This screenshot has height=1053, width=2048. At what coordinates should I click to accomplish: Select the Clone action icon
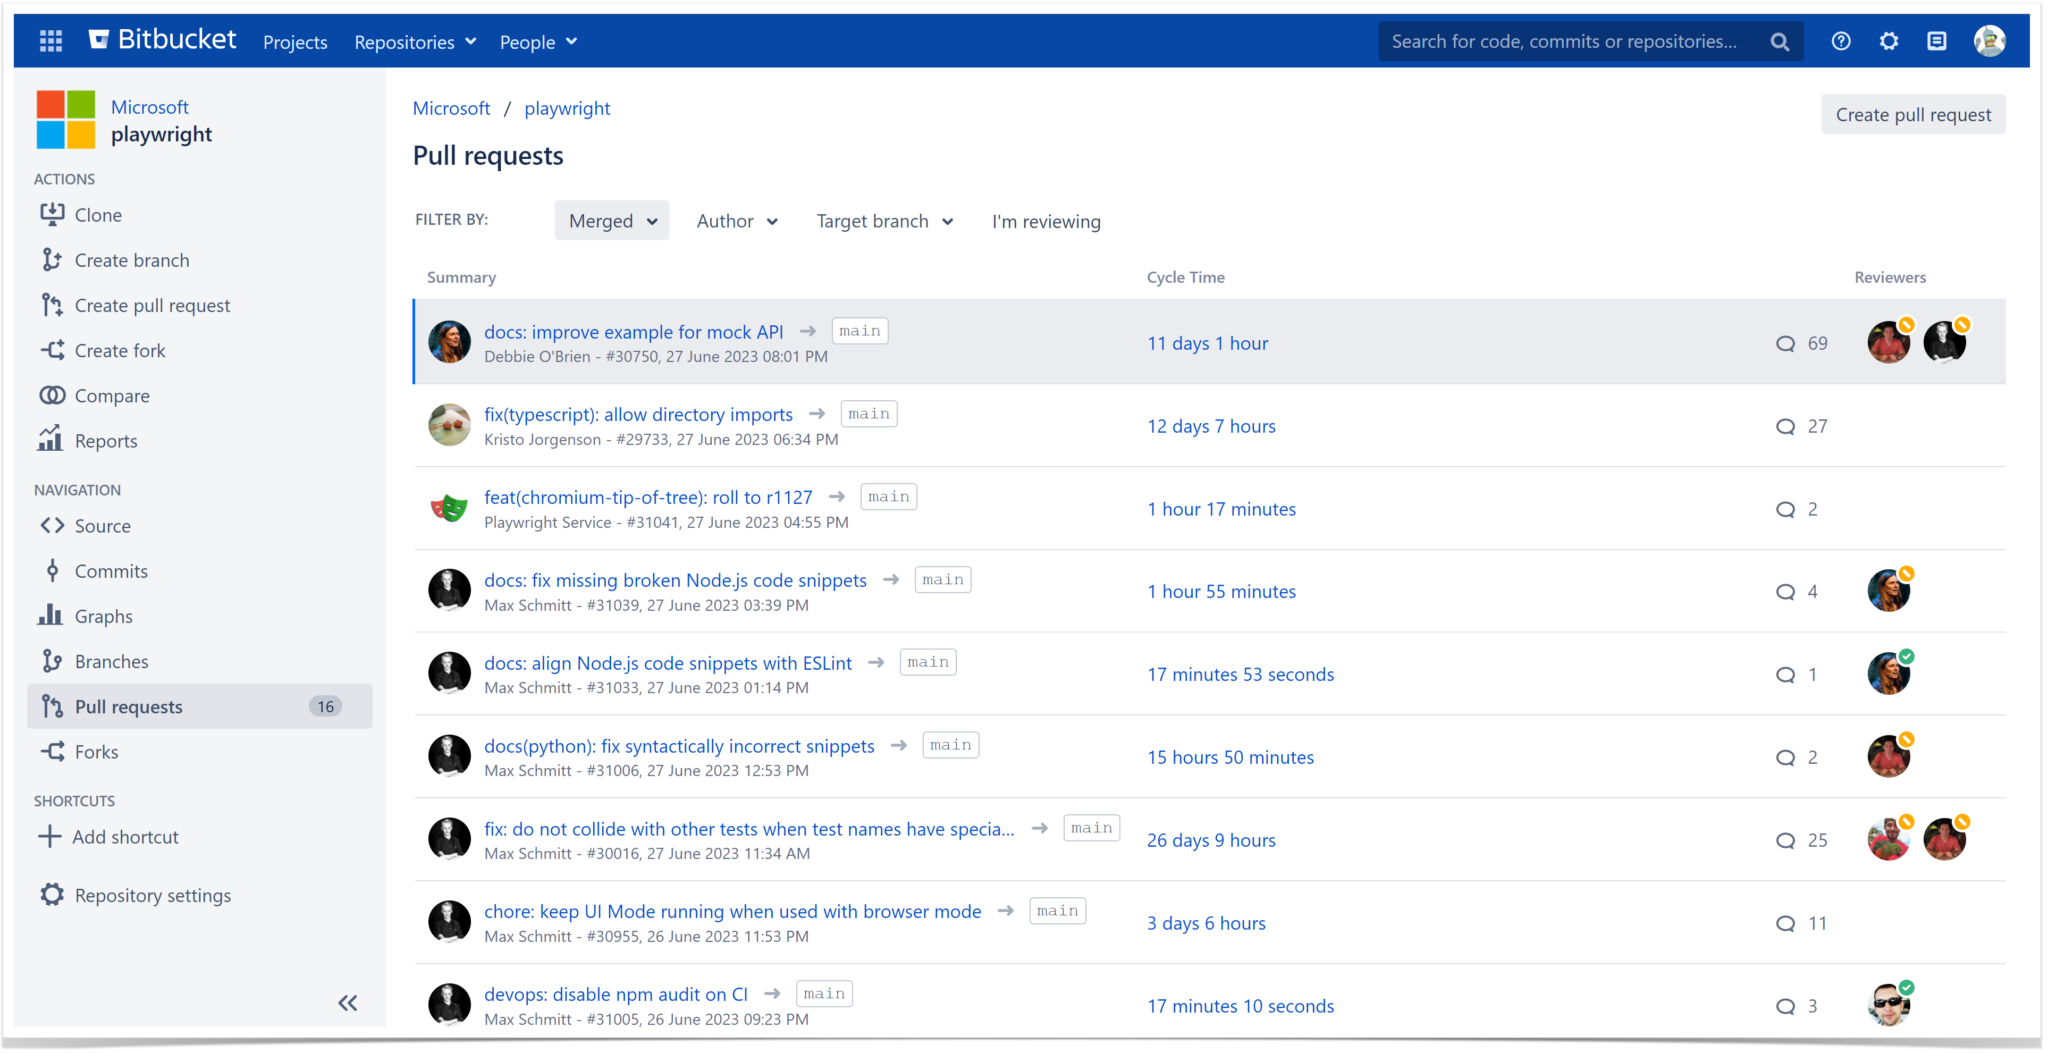pos(51,214)
